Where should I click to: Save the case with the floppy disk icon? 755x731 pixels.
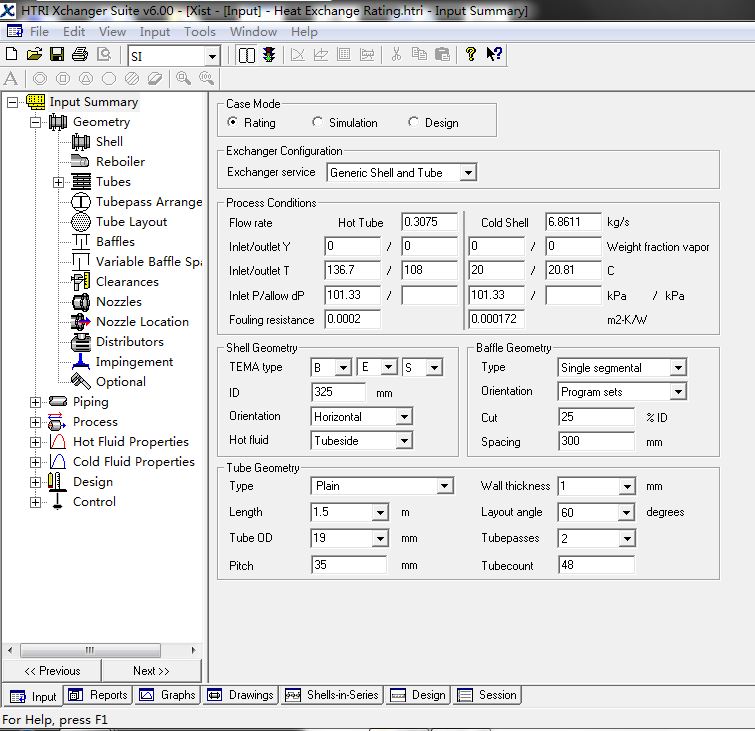(x=57, y=54)
